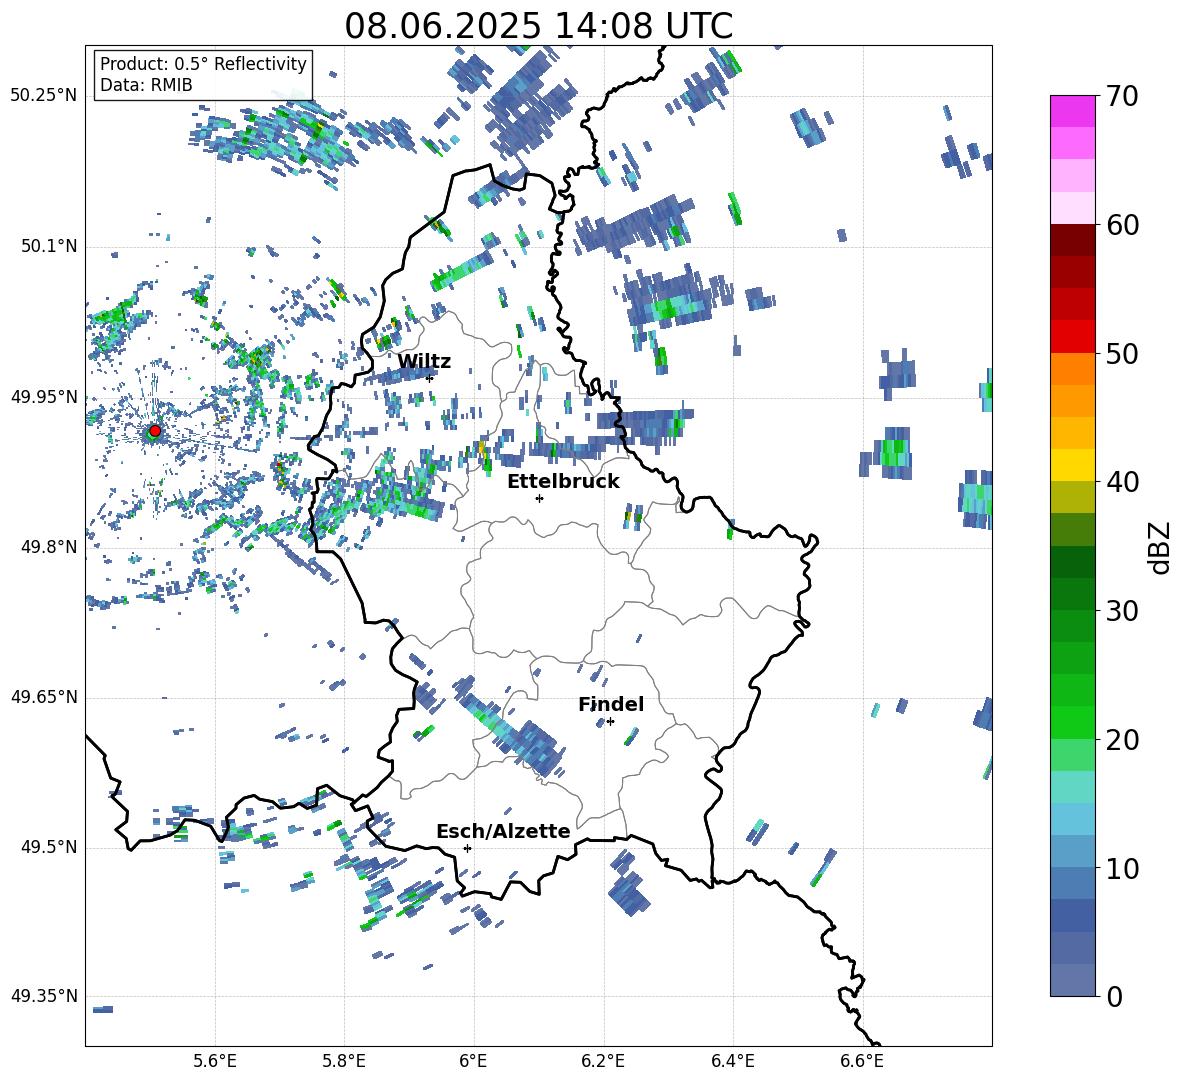Click the 49.35°N latitude label

(44, 996)
